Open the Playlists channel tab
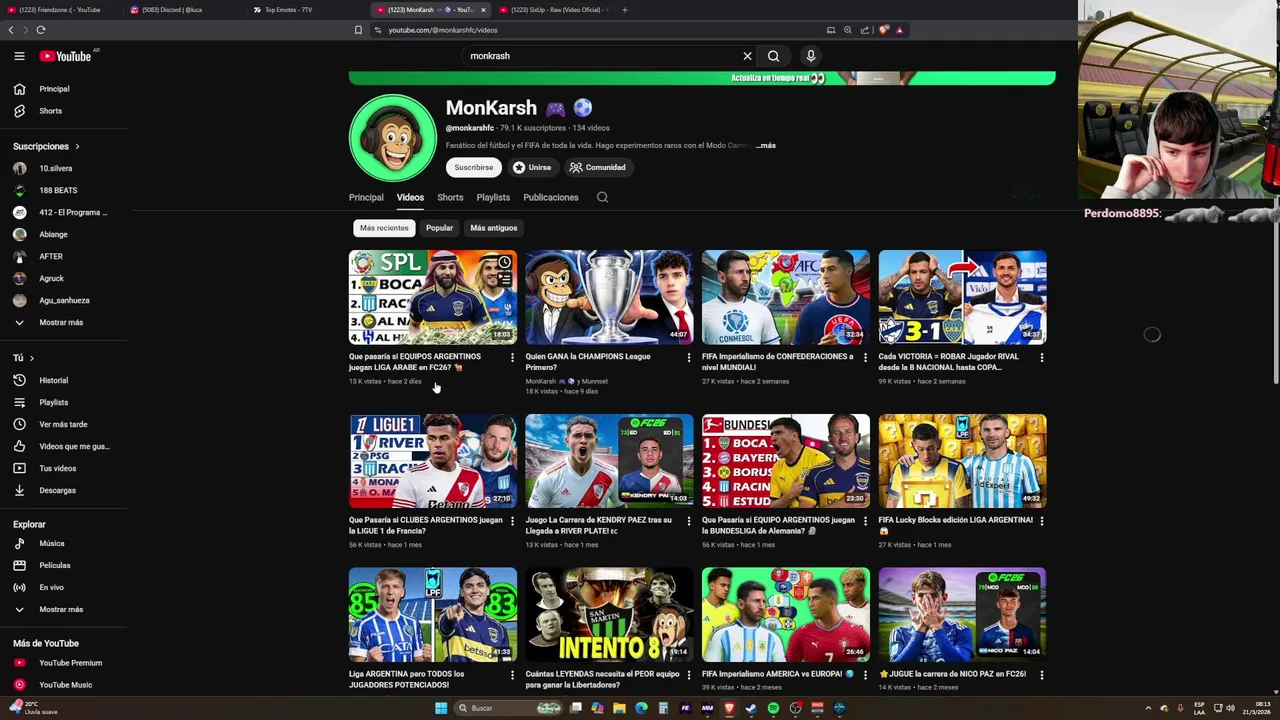 click(493, 197)
